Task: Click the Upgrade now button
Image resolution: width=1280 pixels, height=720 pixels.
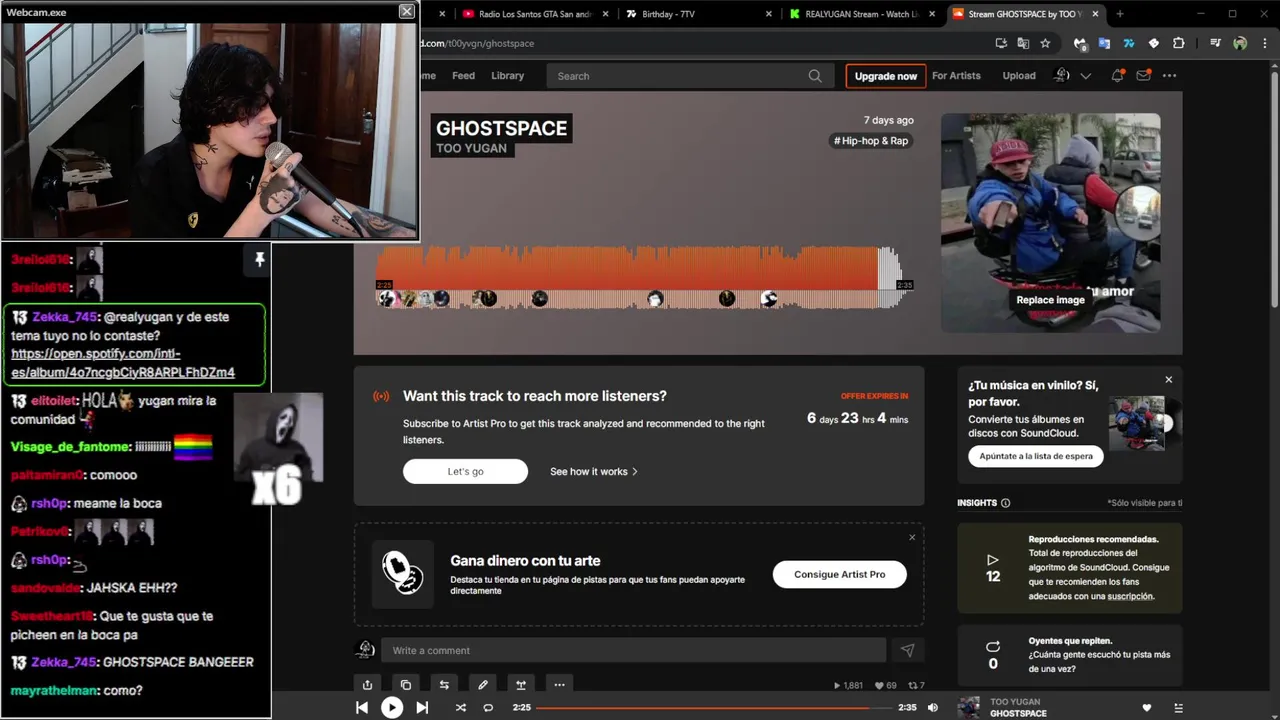Action: tap(886, 76)
